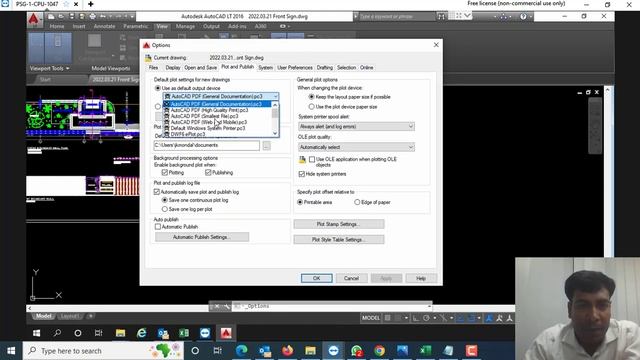Choose DWF6 ePlot.pc3 from list

pyautogui.click(x=218, y=134)
